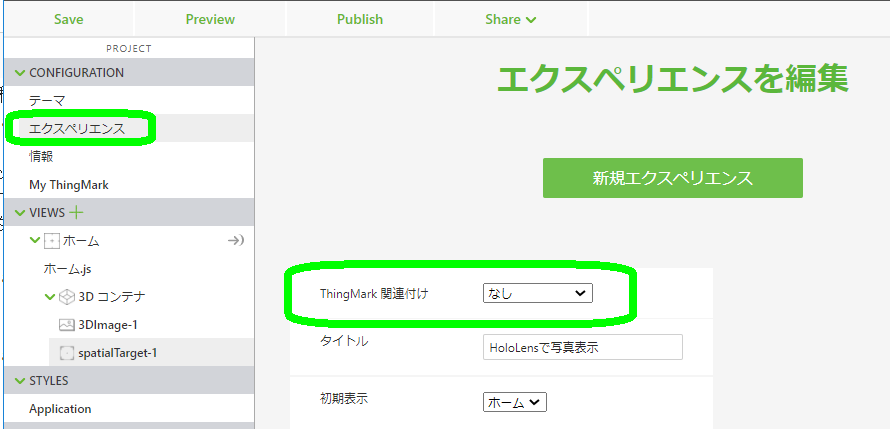Click the arrow icon beside ホーム view
Viewport: 890px width, 429px height.
tap(236, 241)
